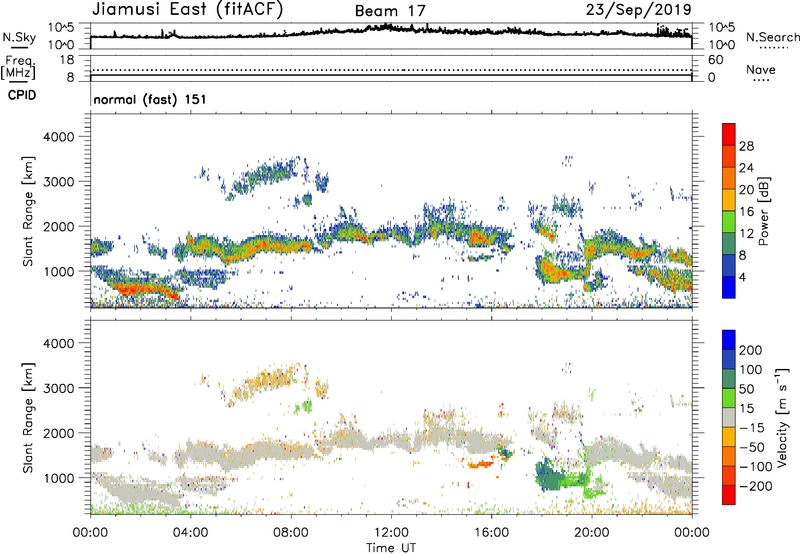Click the blue bottom segment of the power colorbar
800x554 pixels.
[729, 287]
